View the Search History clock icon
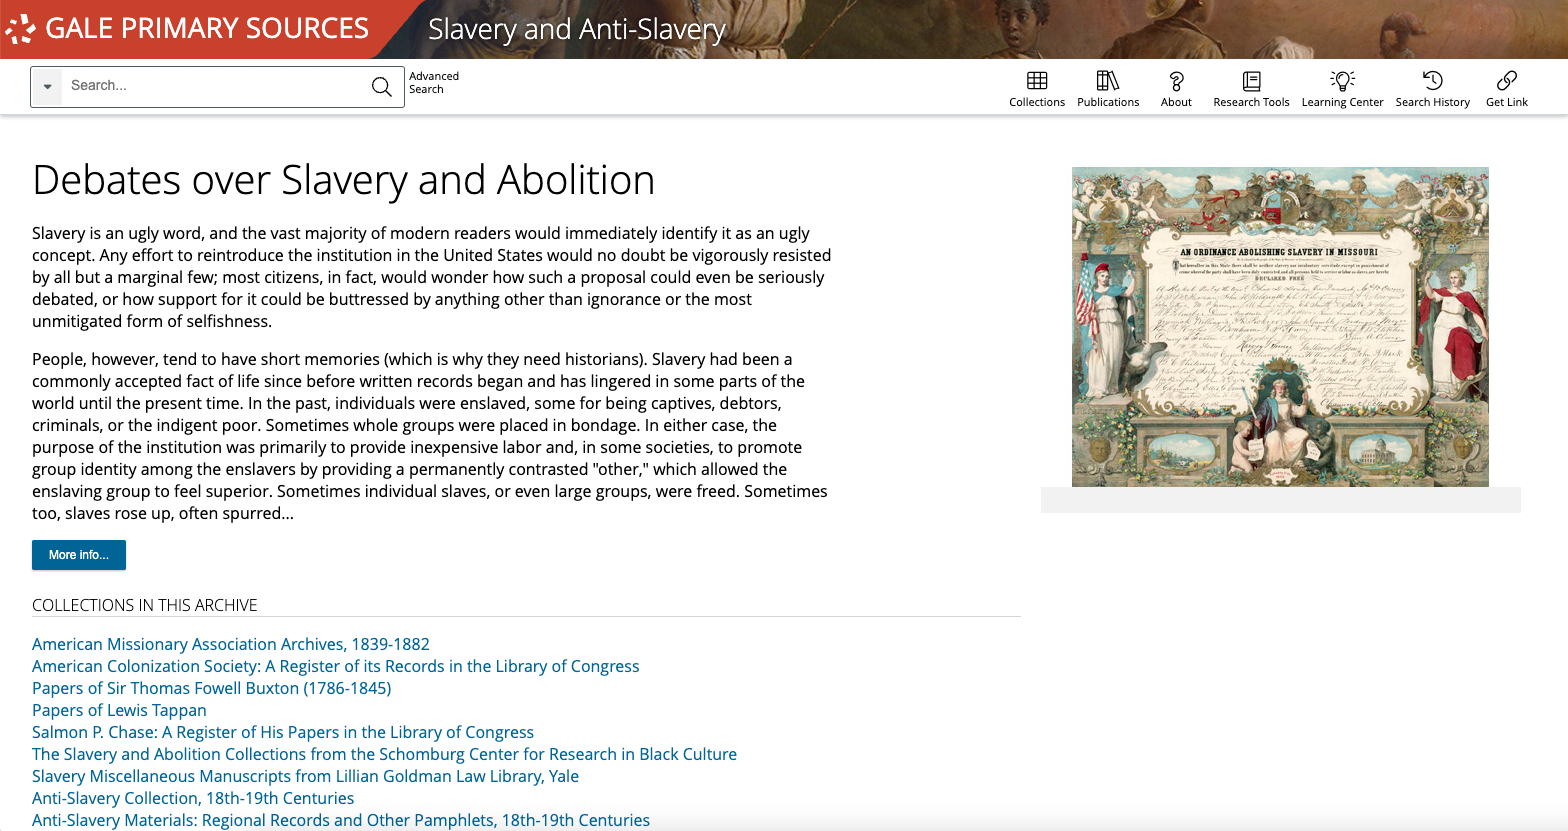The width and height of the screenshot is (1568, 831). coord(1433,81)
